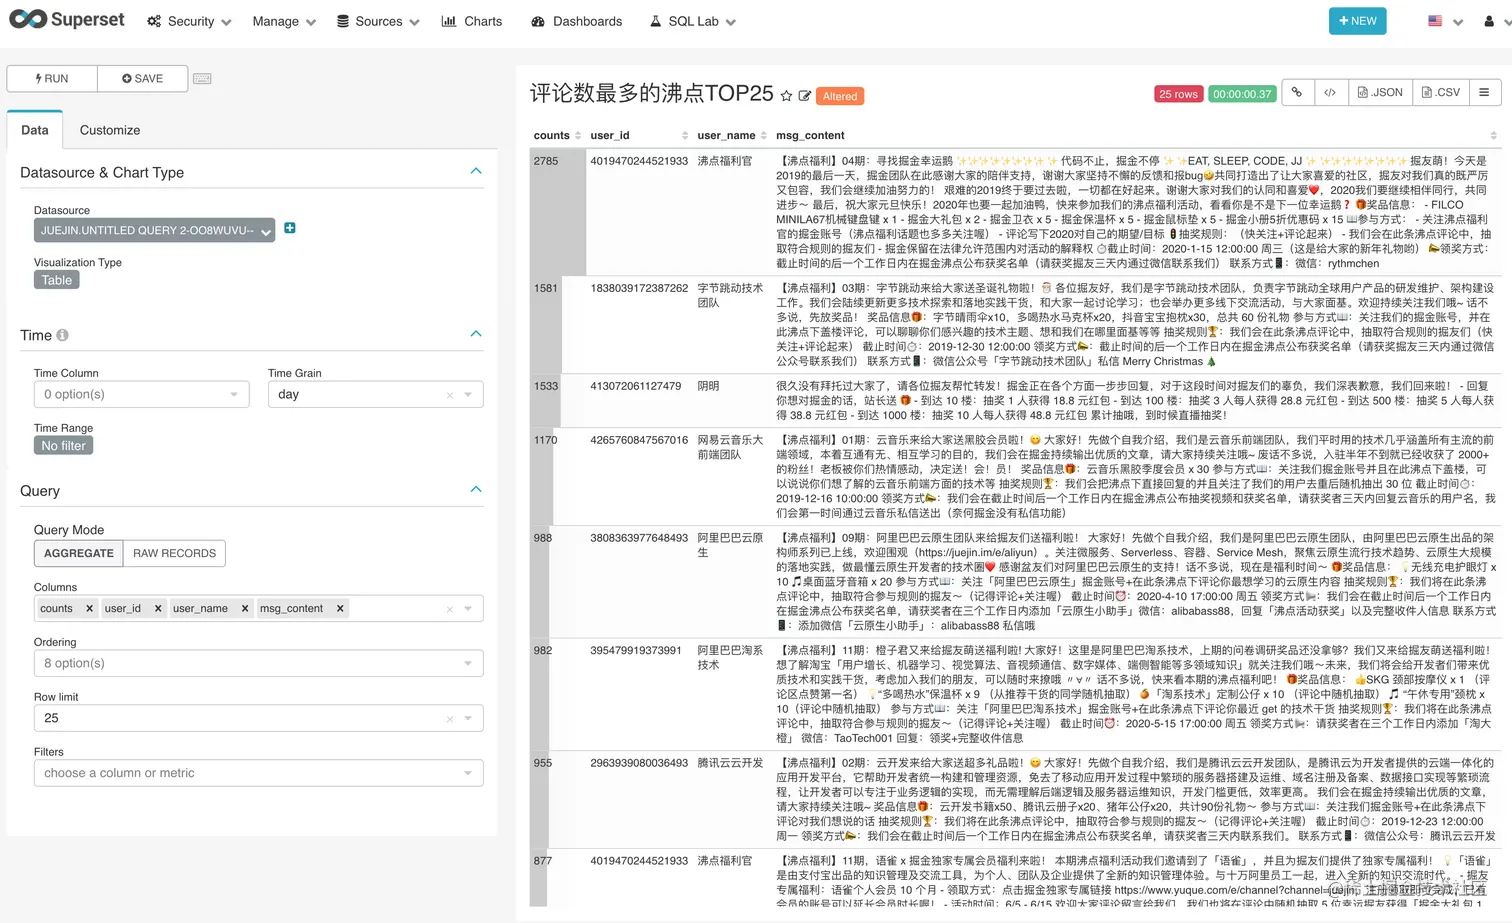Go to Charts page
The height and width of the screenshot is (923, 1512).
point(472,21)
